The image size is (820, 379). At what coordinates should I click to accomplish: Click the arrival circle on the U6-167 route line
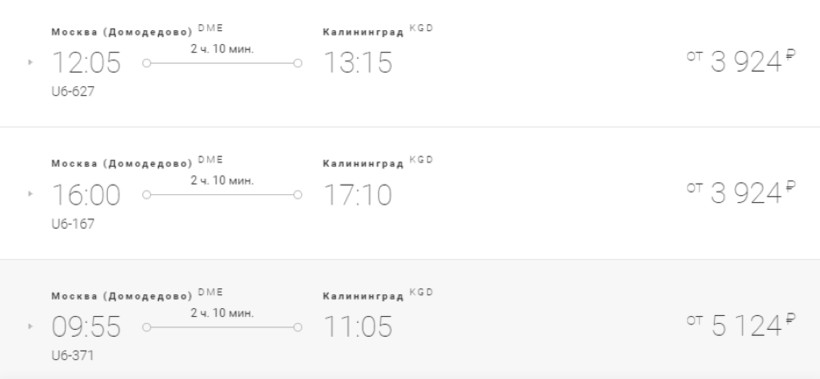click(x=298, y=195)
